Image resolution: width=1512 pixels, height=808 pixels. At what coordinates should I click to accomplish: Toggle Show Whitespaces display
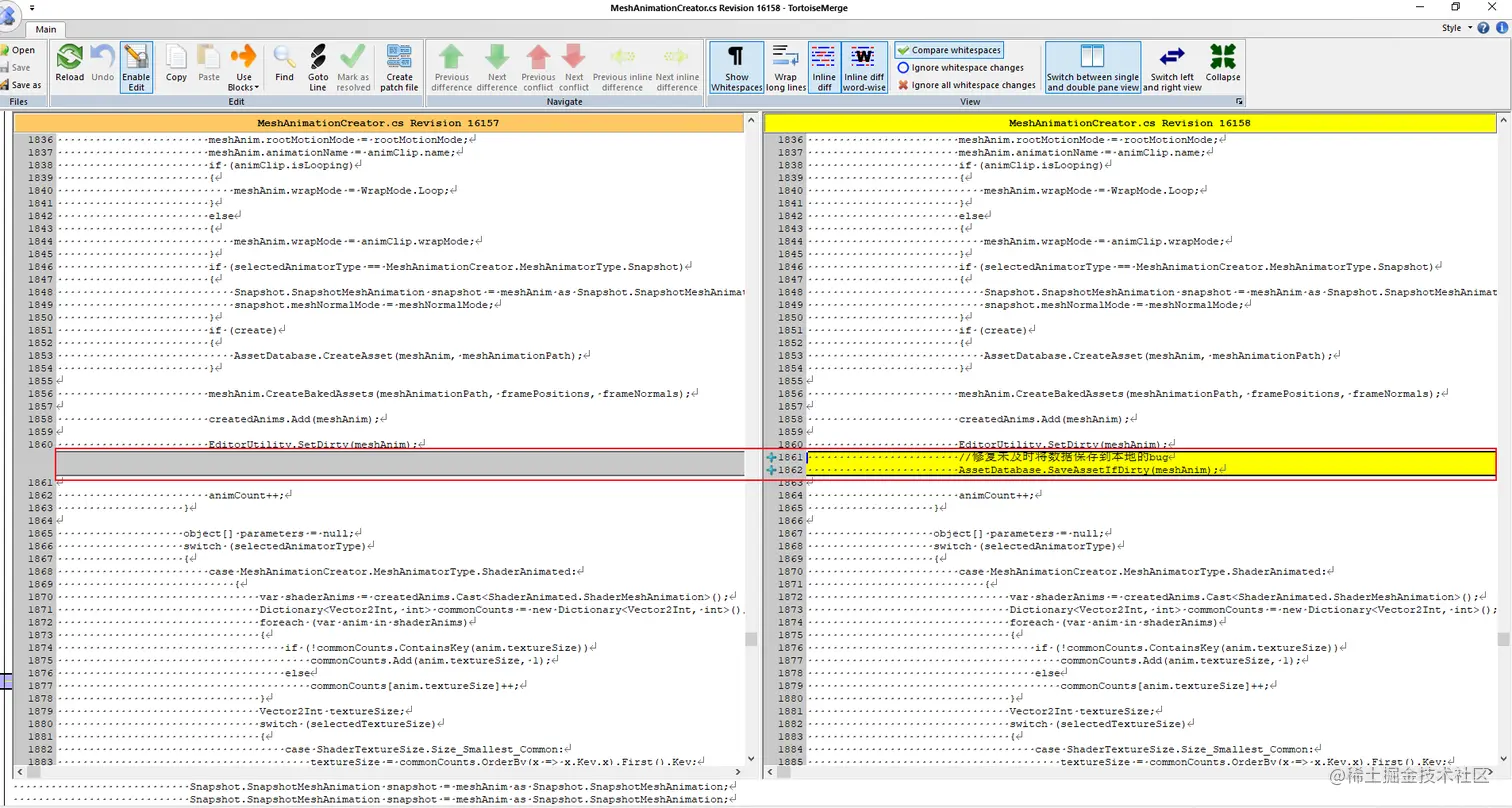click(736, 66)
